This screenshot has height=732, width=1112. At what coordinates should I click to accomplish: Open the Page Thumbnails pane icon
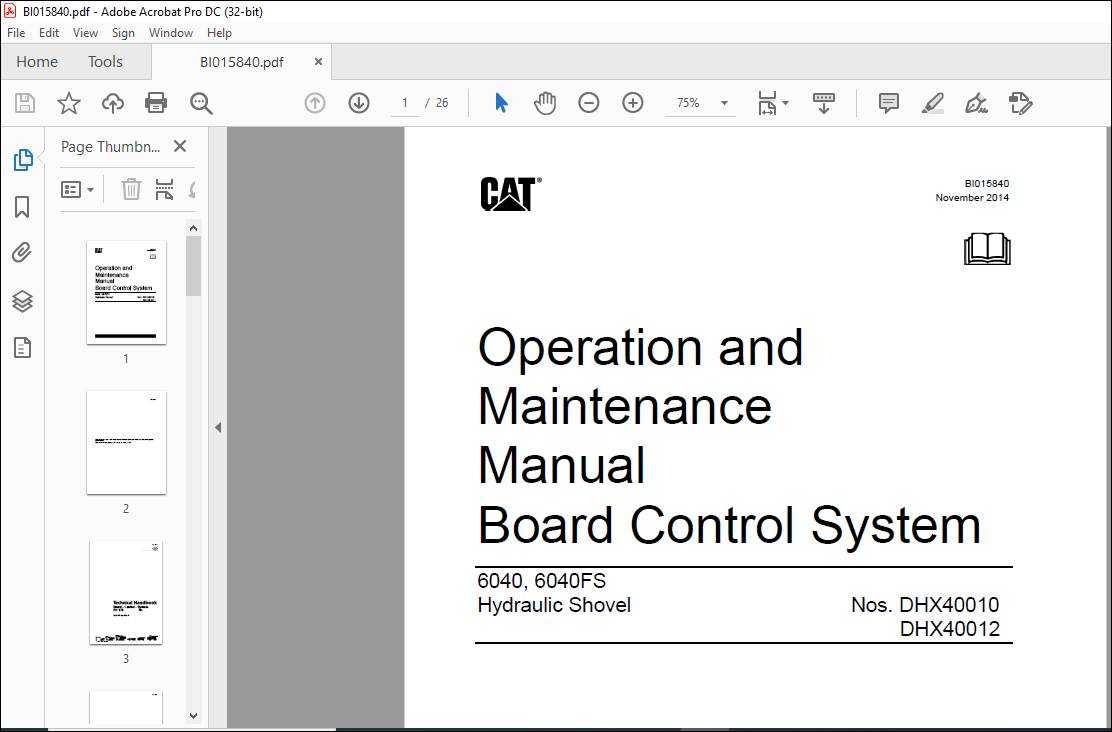pos(23,160)
